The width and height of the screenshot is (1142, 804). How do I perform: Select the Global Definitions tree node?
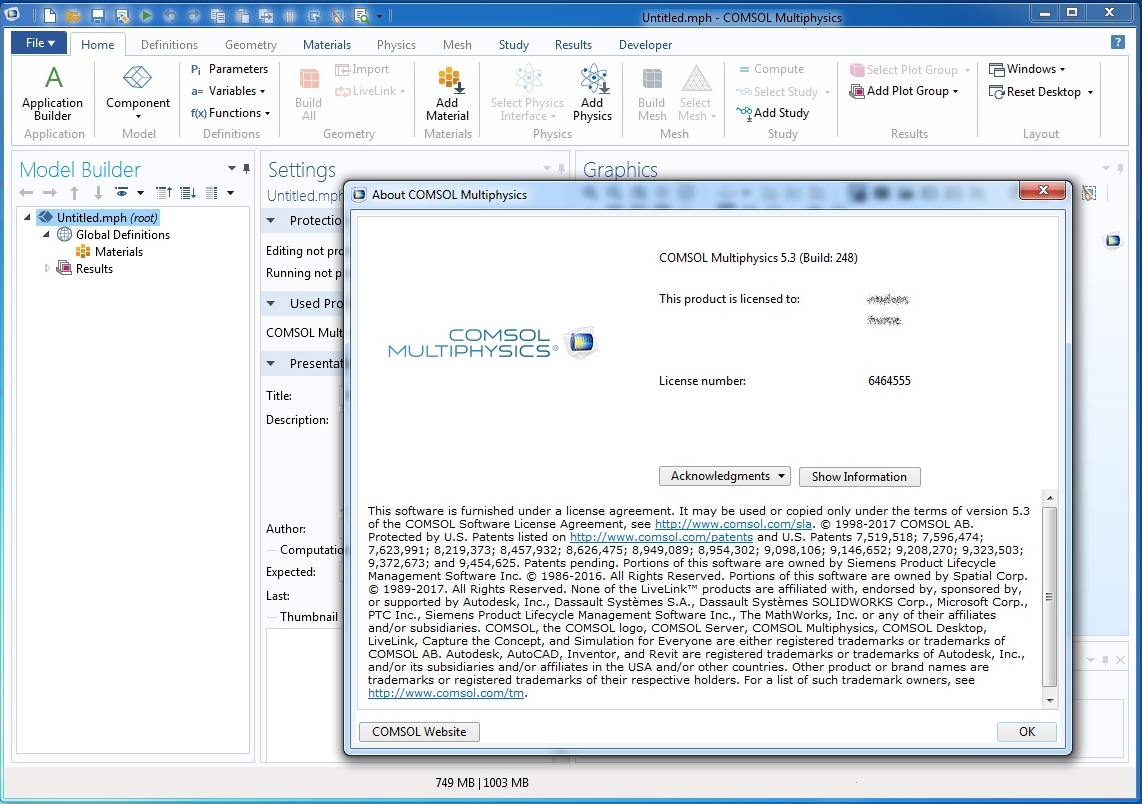(x=114, y=234)
